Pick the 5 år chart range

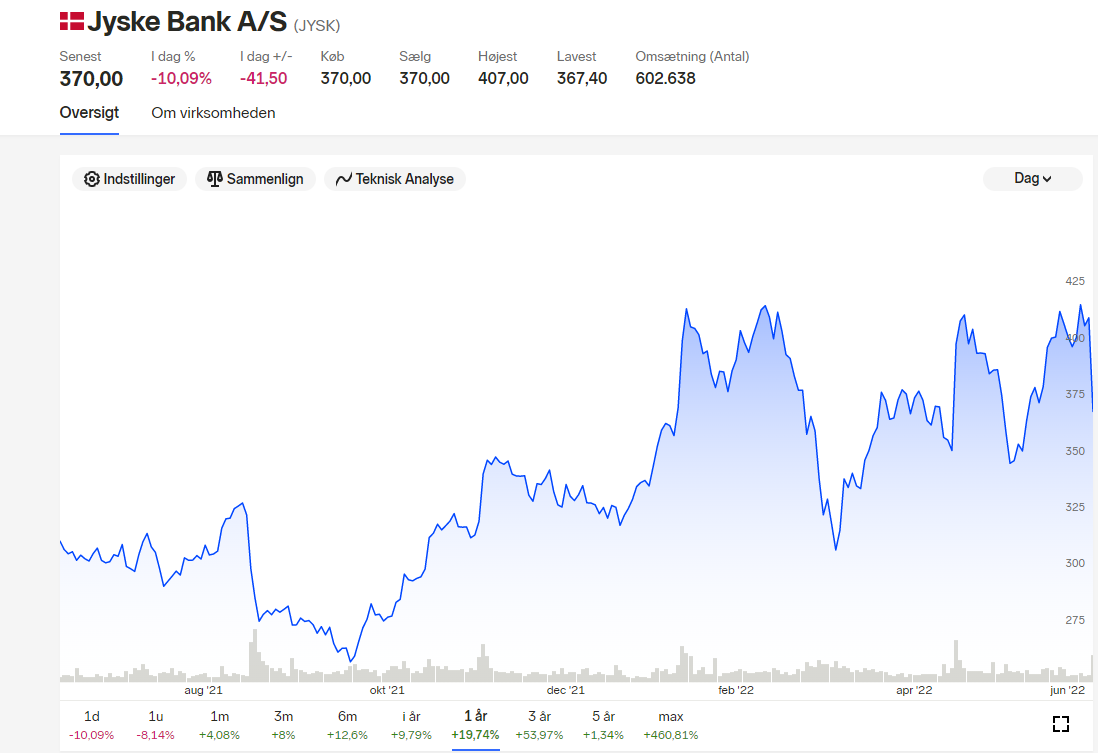[603, 725]
